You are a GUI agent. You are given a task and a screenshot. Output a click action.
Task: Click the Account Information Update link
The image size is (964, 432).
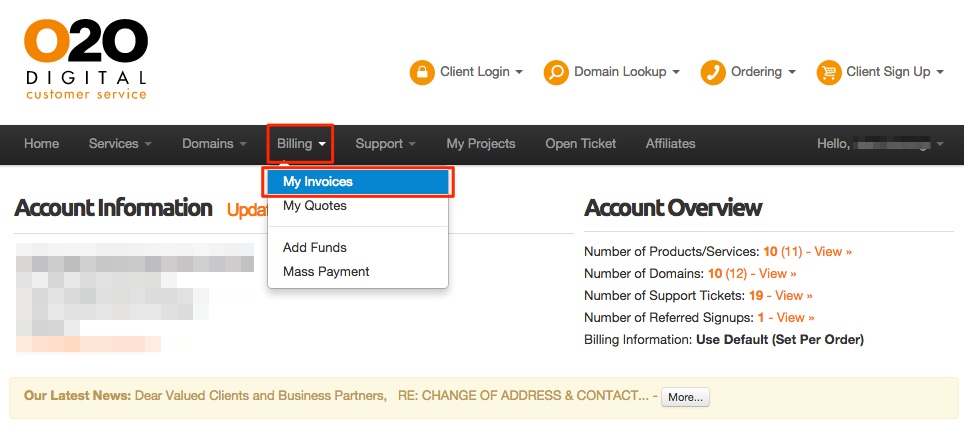(x=247, y=210)
